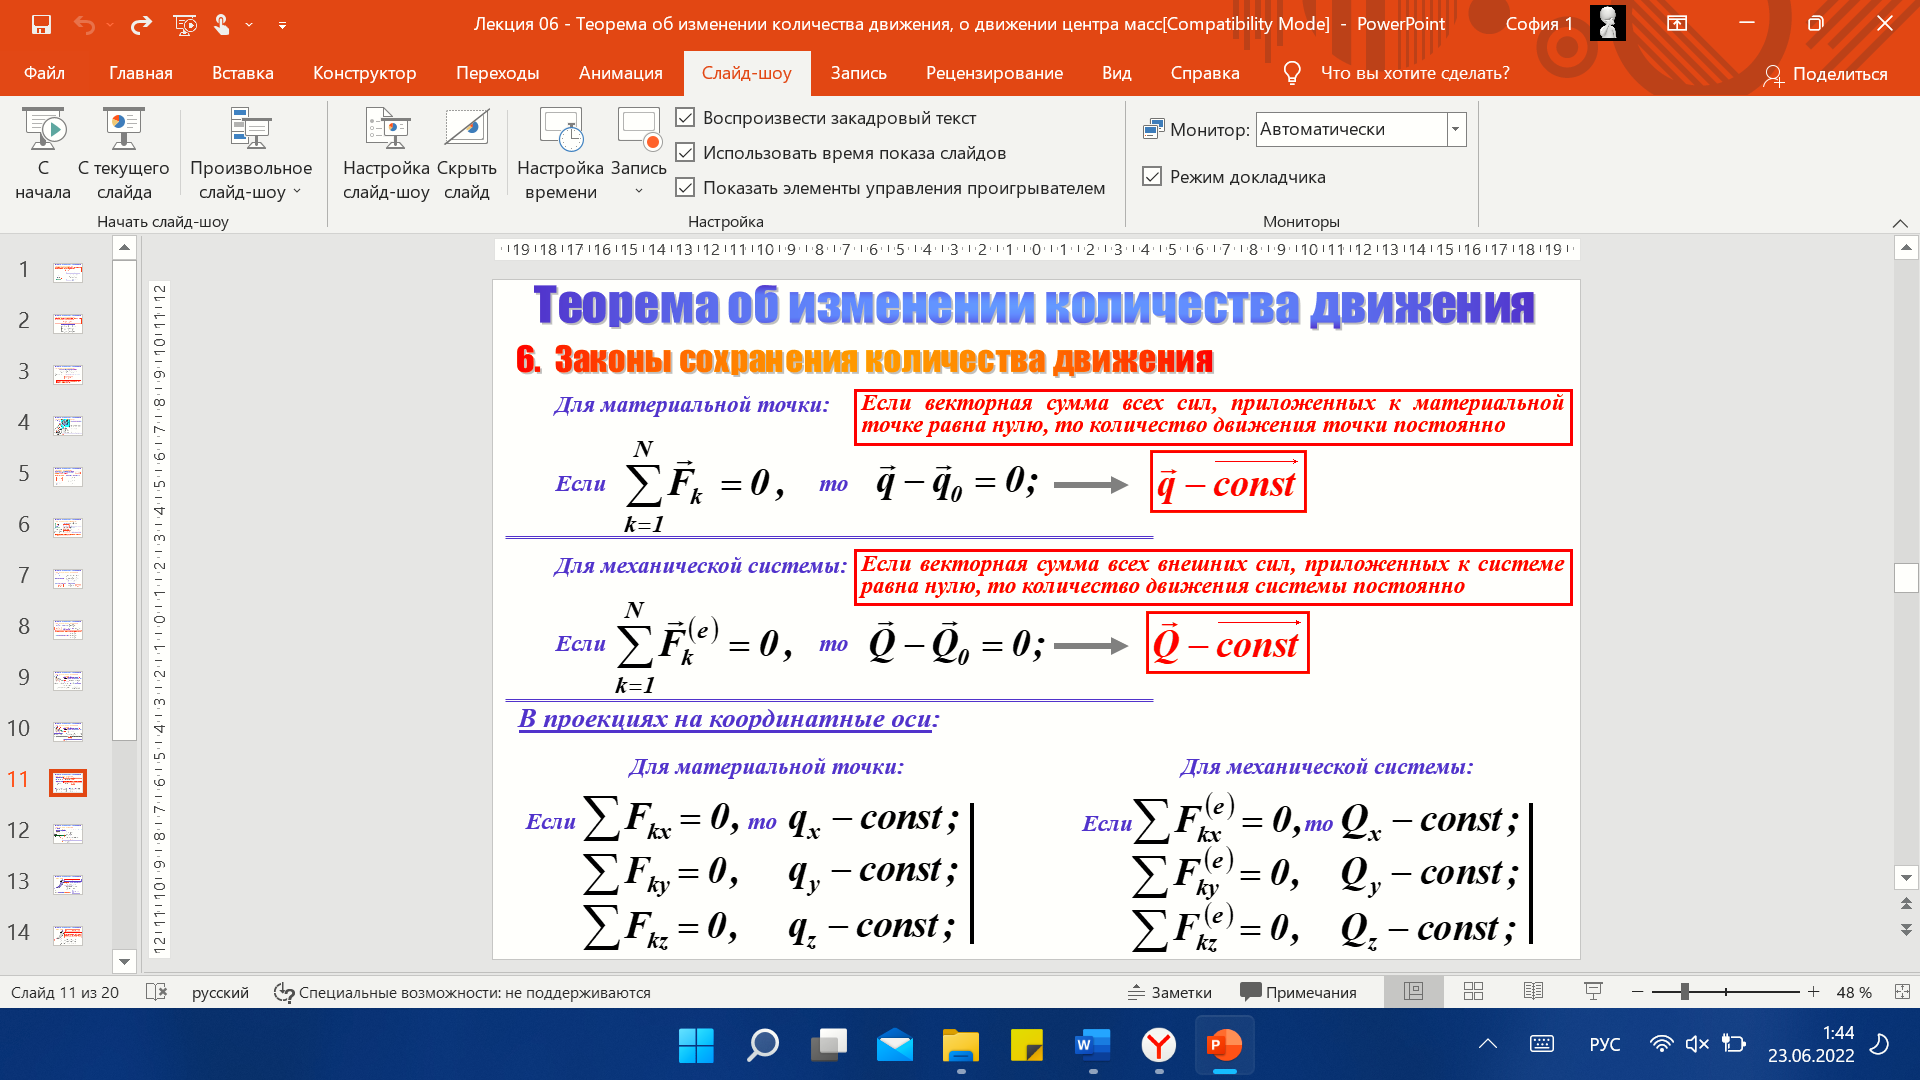Toggle Воспроизвести закадровый текст checkbox
The width and height of the screenshot is (1920, 1080).
[x=685, y=118]
